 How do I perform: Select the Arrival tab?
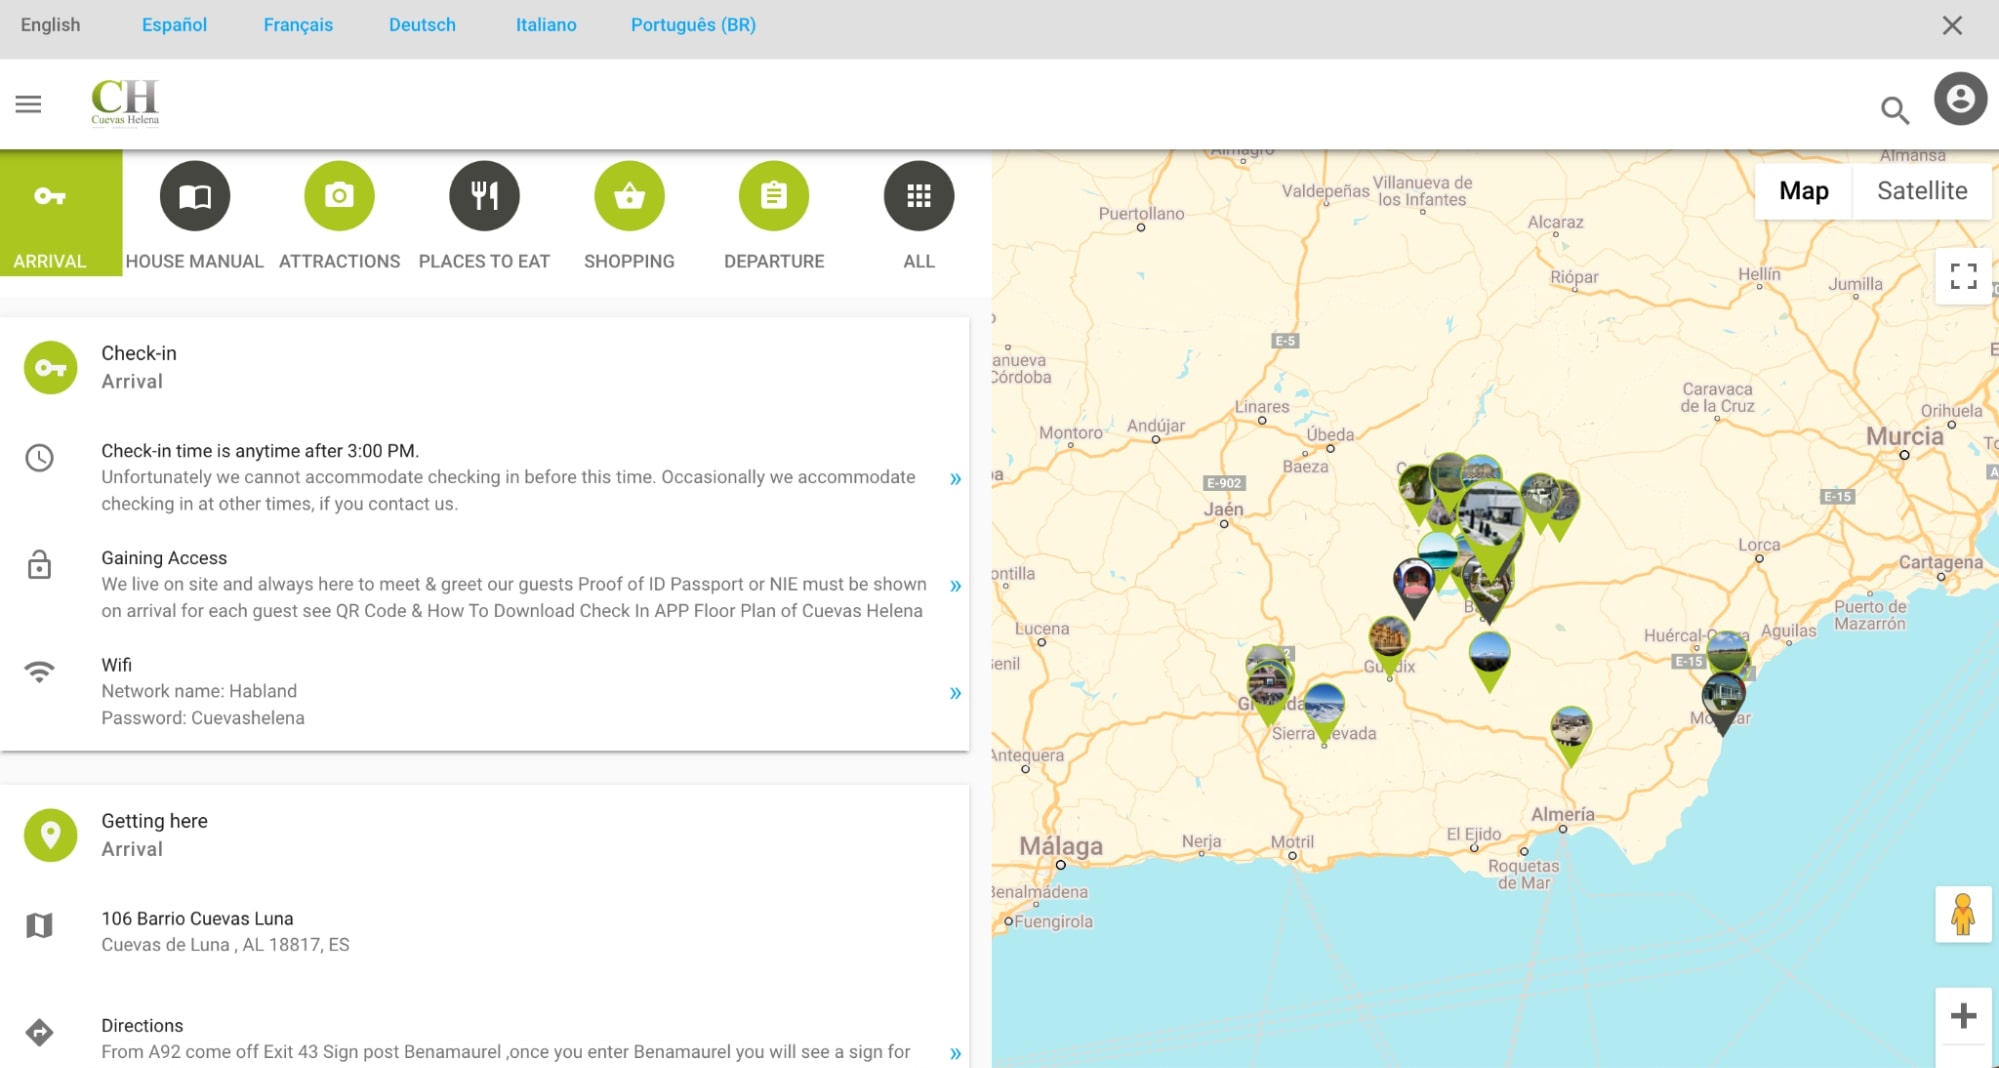pos(61,213)
